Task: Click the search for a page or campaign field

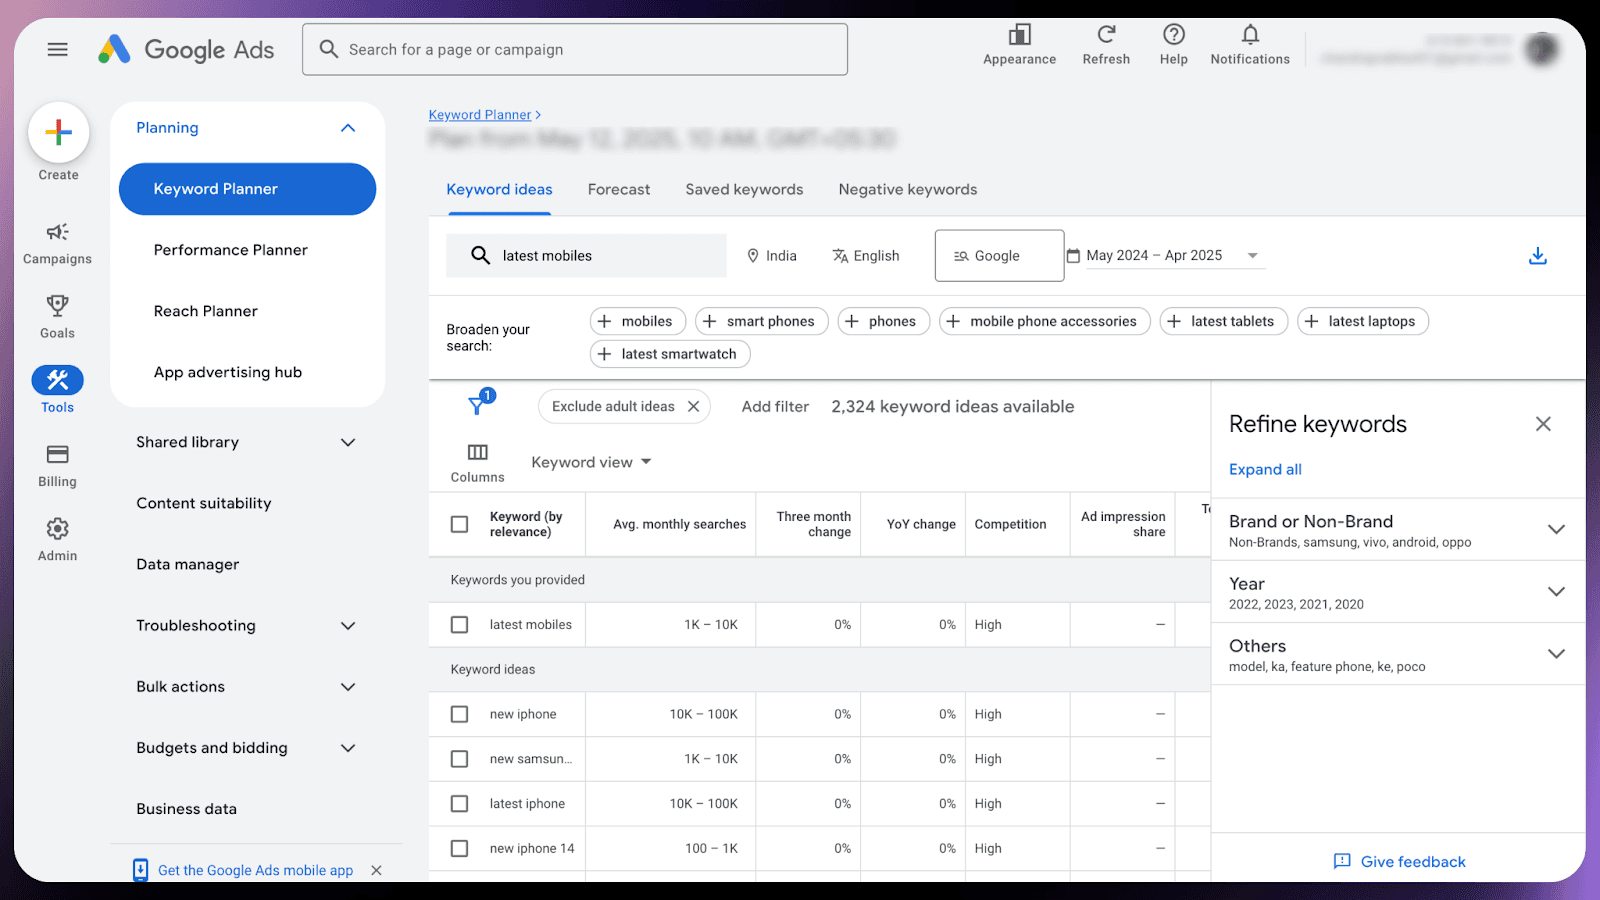Action: pos(575,49)
